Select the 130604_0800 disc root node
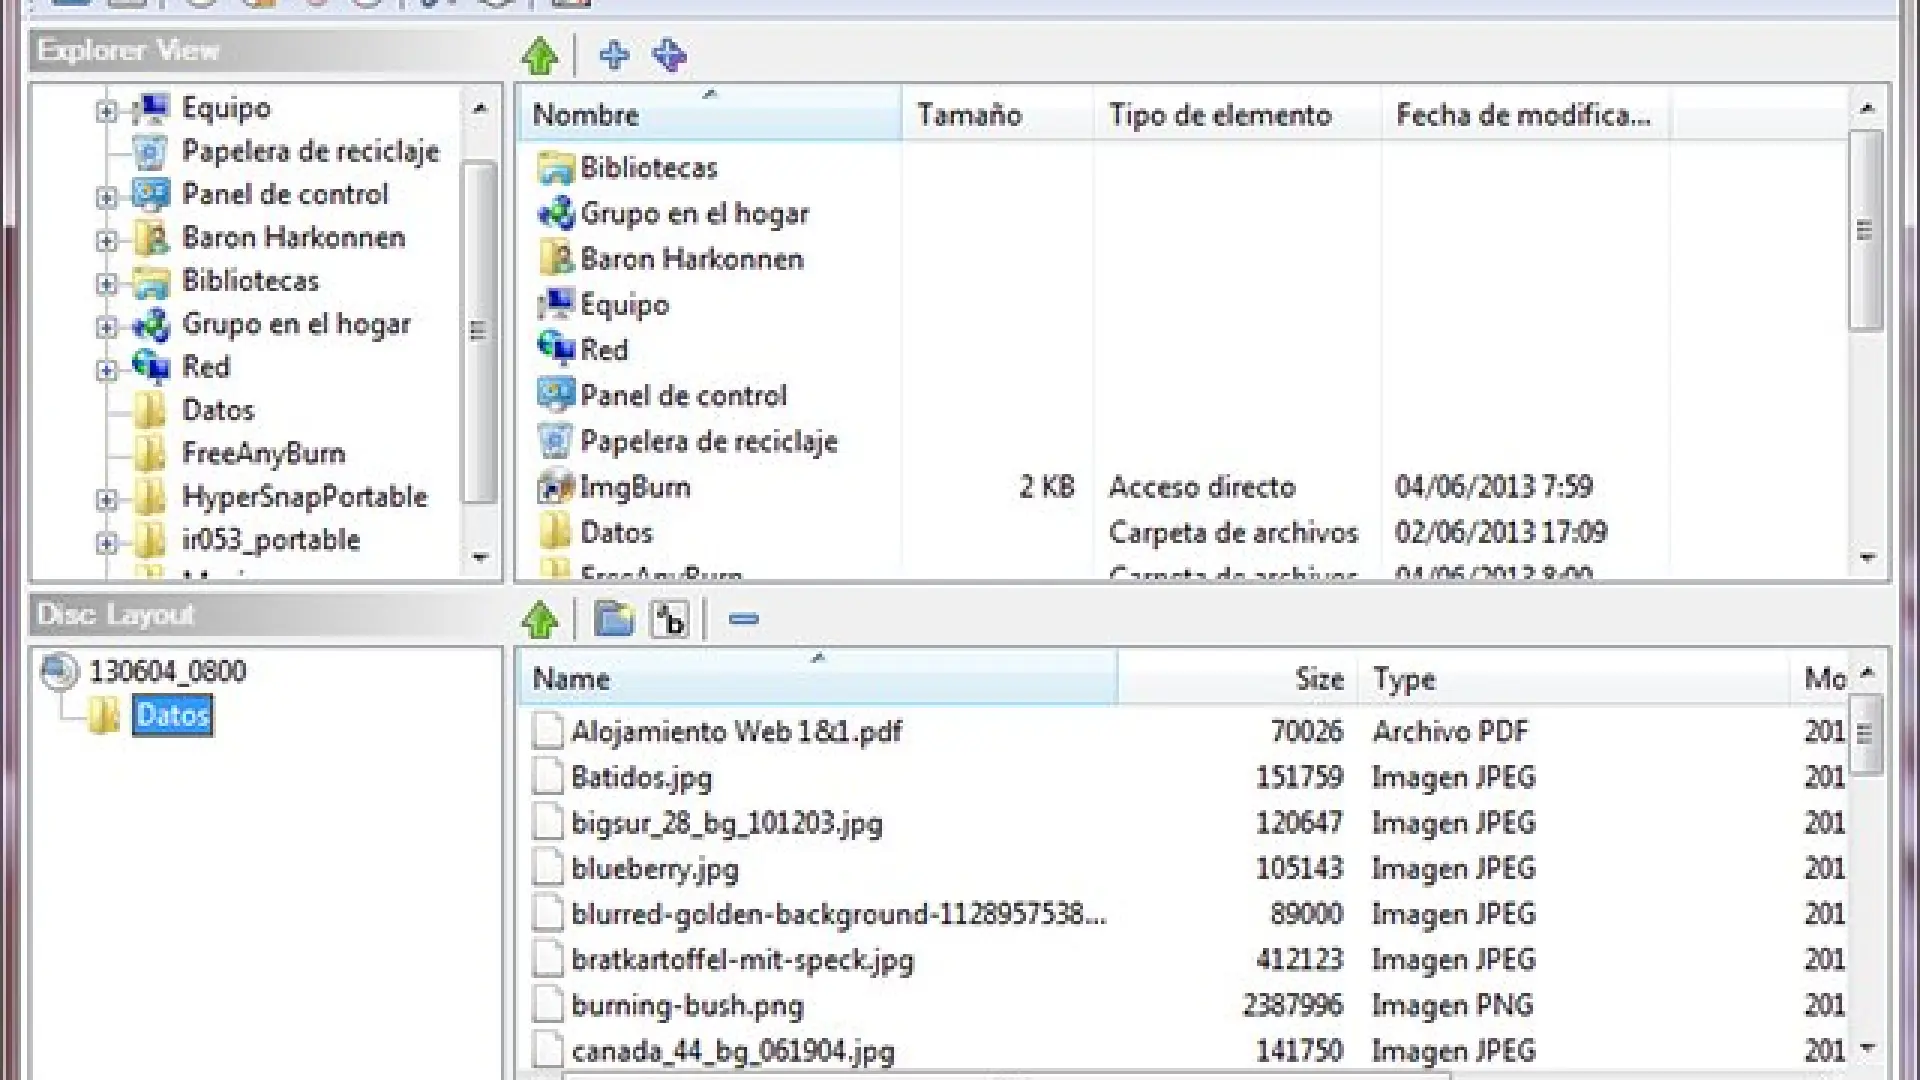 [x=166, y=671]
